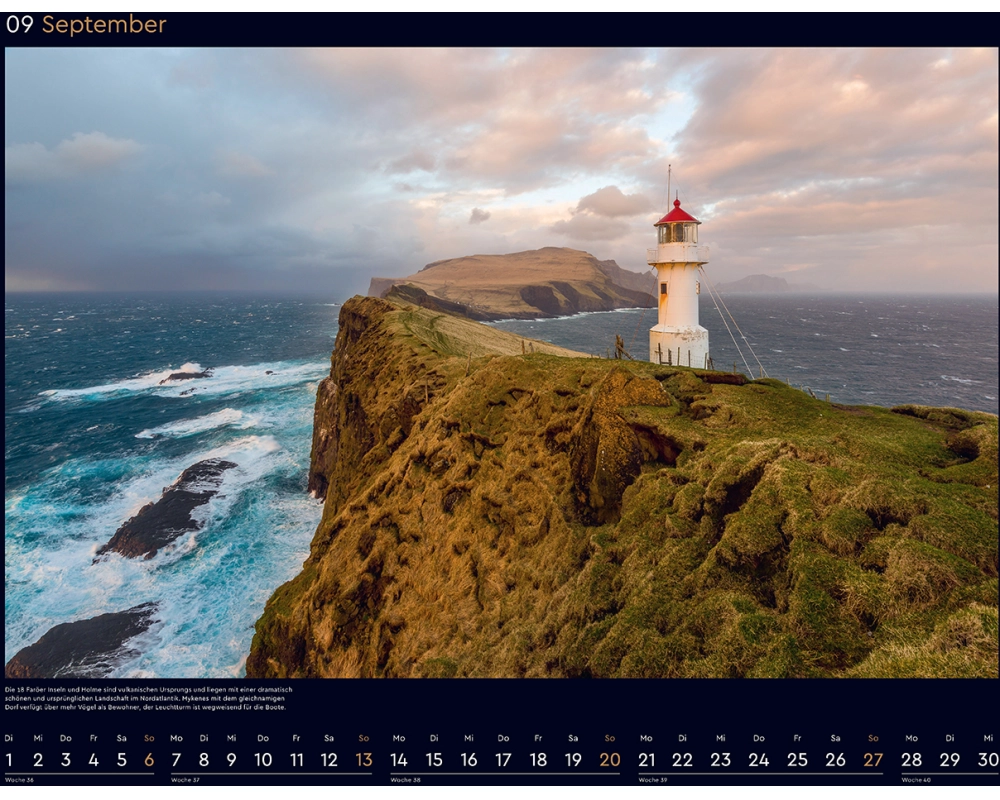
Task: Click on date 24
Action: click(x=759, y=759)
